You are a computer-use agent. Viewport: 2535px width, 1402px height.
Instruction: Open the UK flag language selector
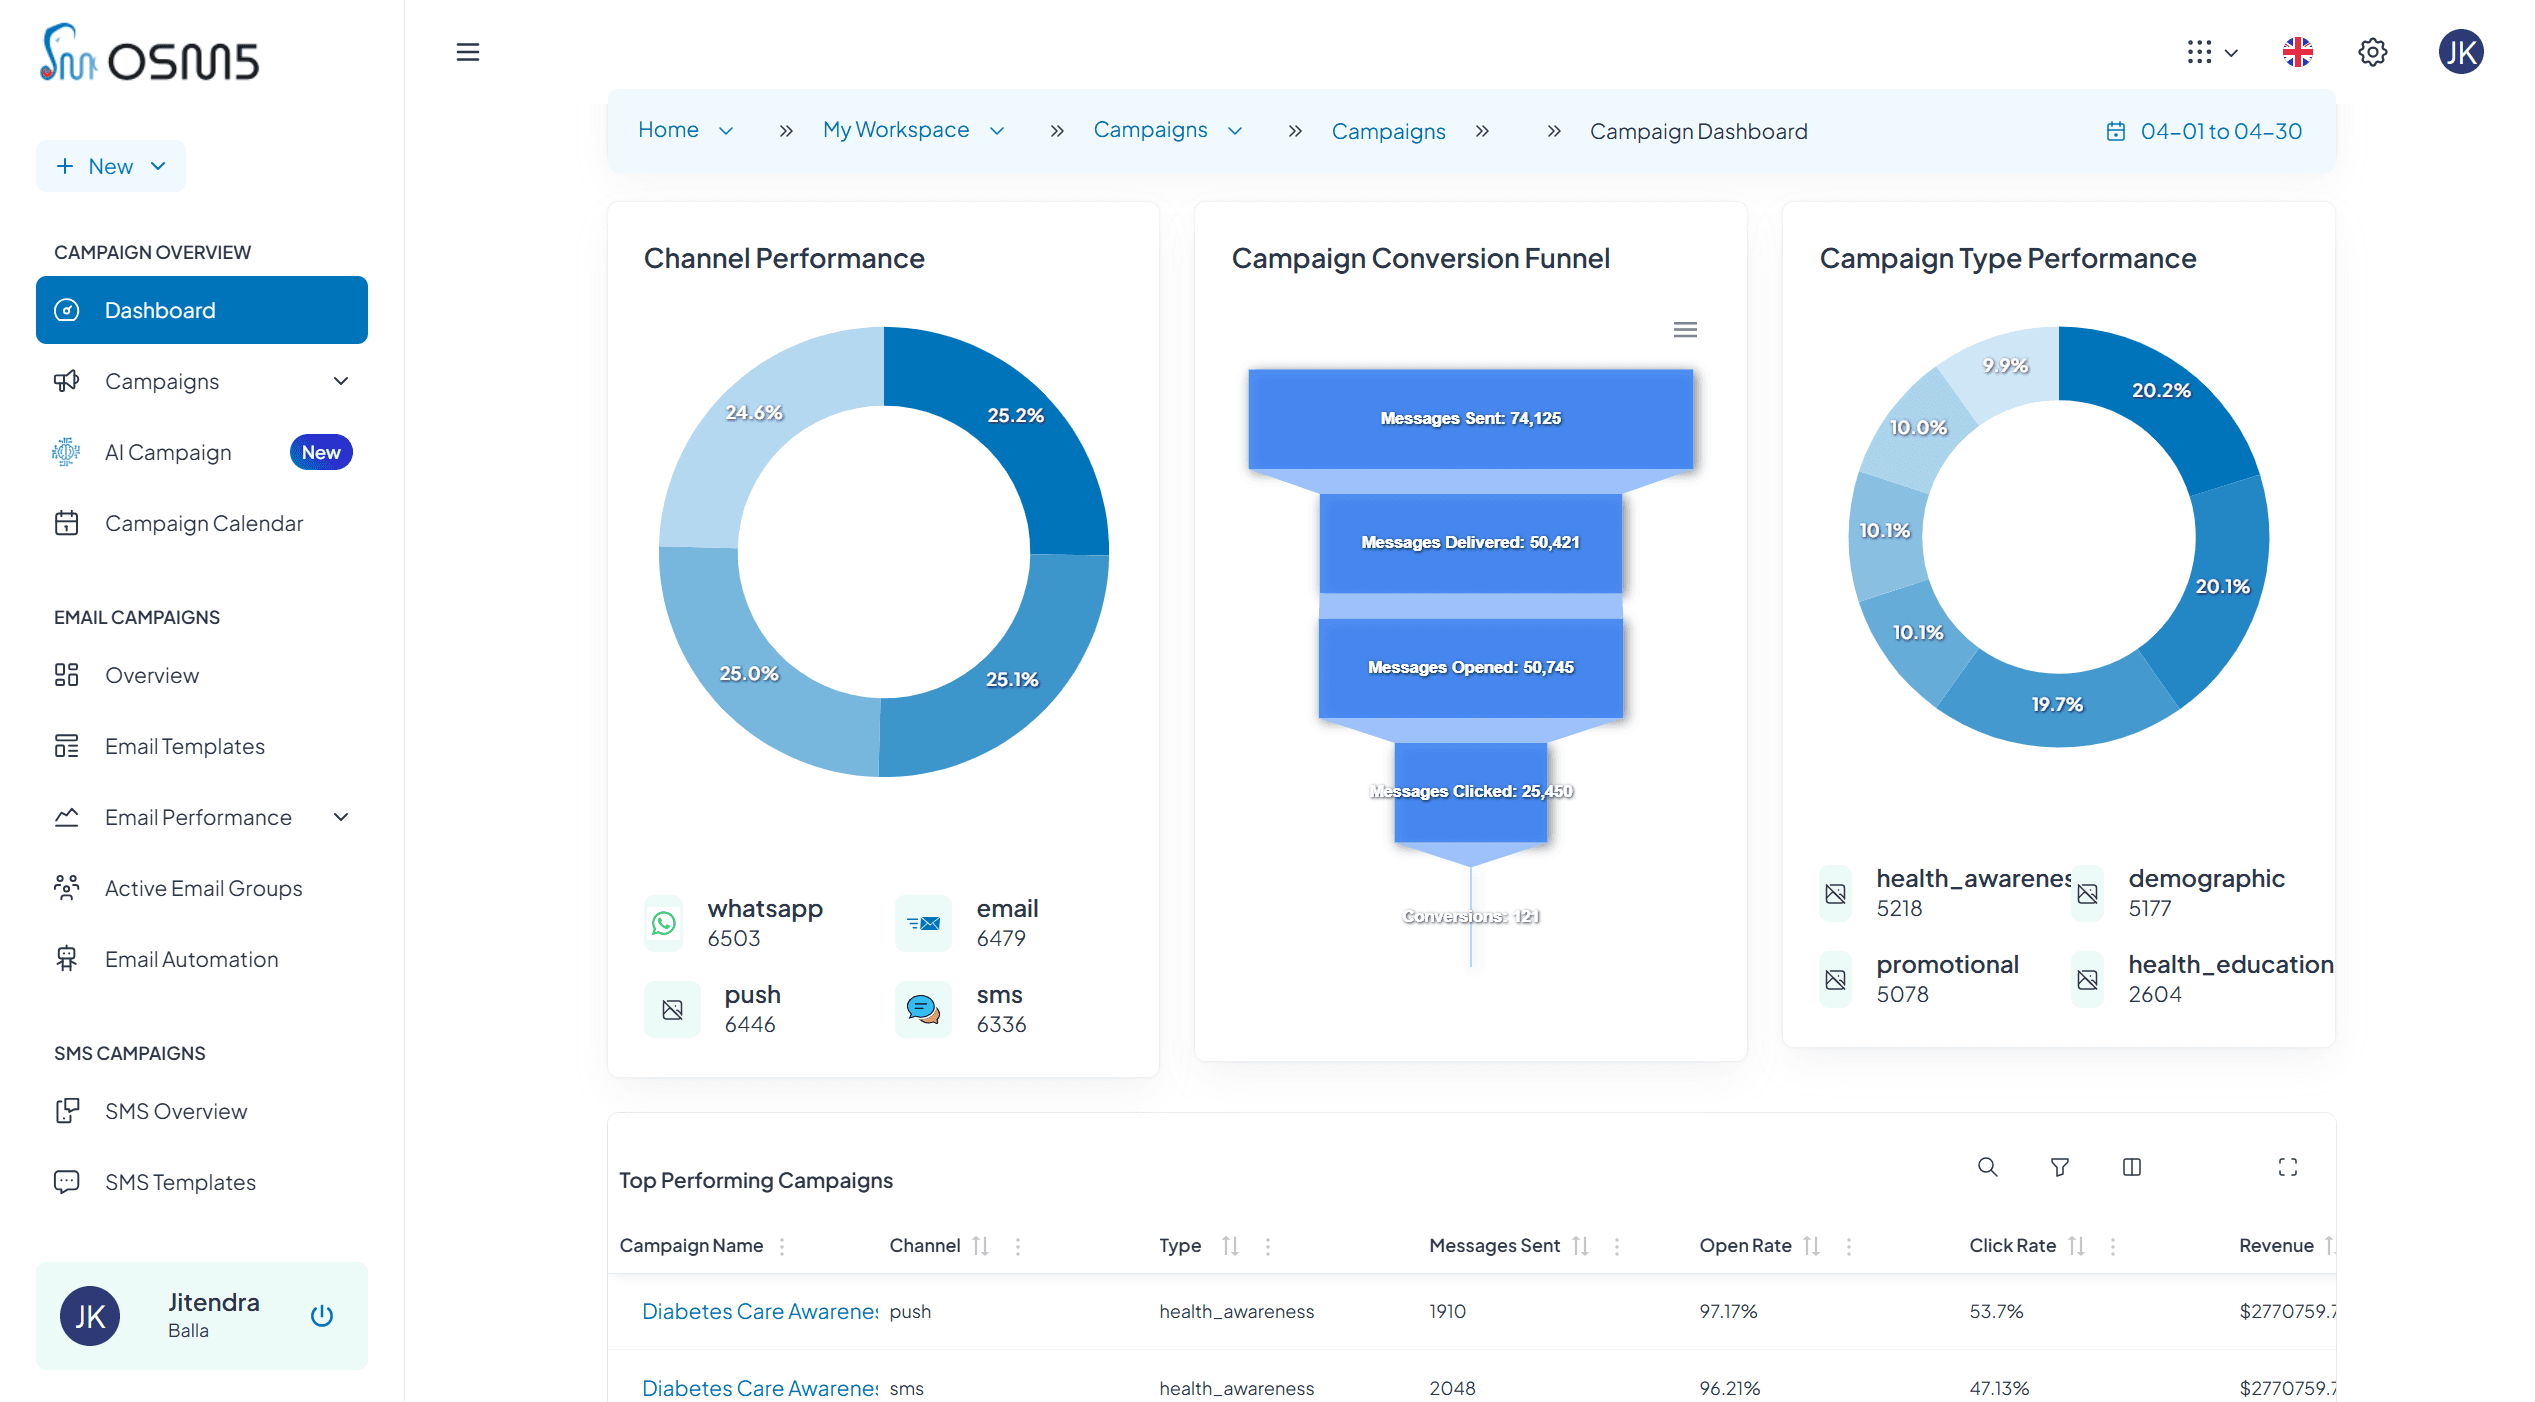coord(2297,52)
